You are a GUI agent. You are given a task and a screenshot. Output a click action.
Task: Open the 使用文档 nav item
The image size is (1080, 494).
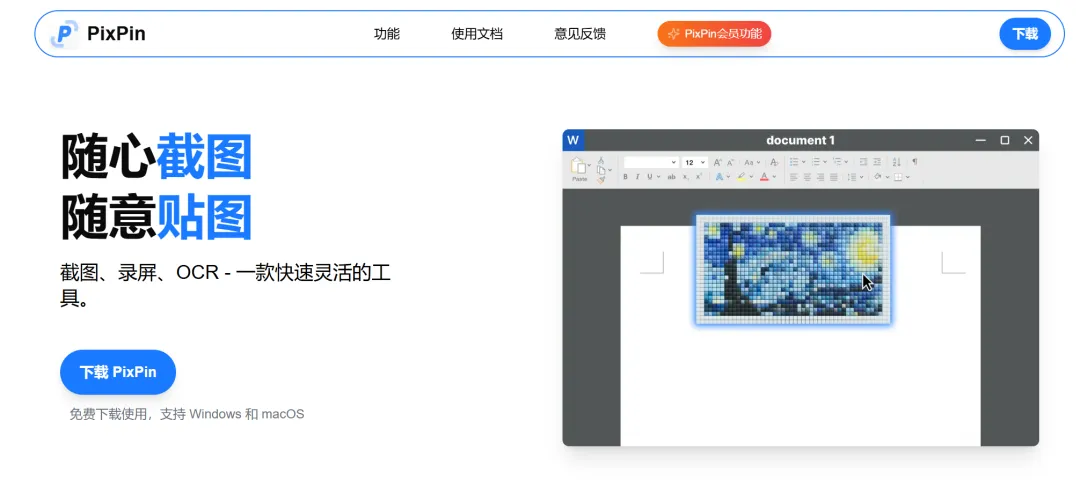tap(477, 34)
